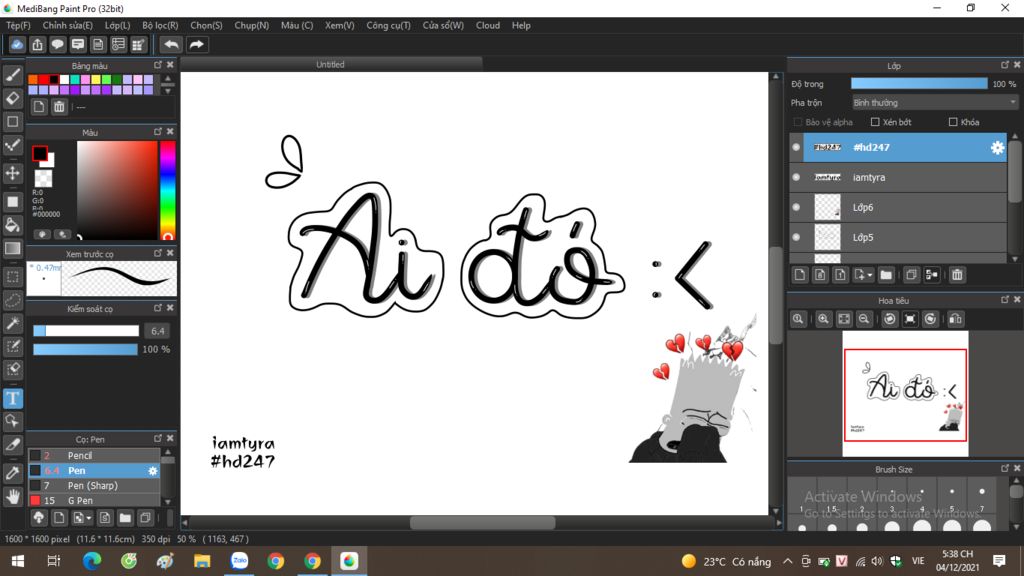Toggle visibility of layer Lớp5
The height and width of the screenshot is (576, 1024).
pos(796,238)
